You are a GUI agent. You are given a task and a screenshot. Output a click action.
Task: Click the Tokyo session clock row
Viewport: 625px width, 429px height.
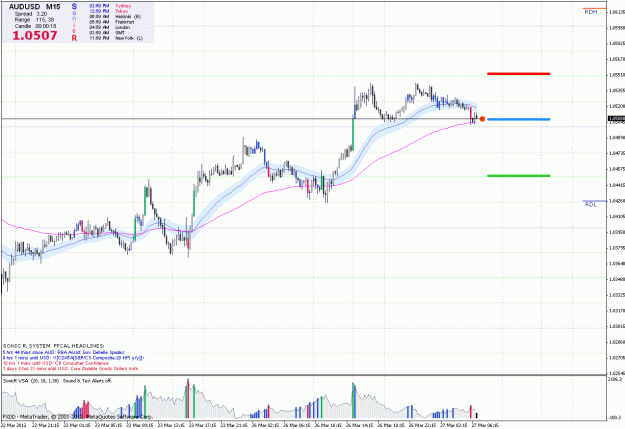pyautogui.click(x=109, y=12)
